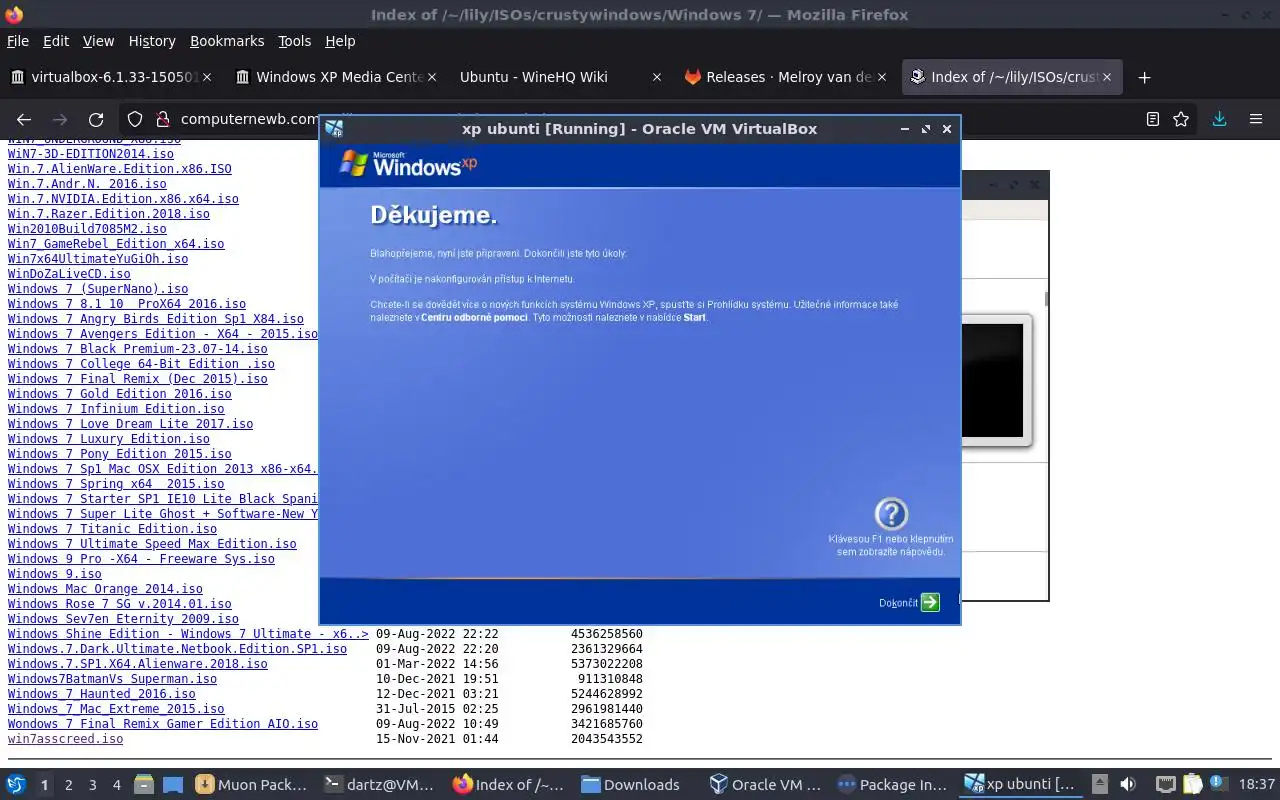The width and height of the screenshot is (1280, 800).
Task: Open the View menu
Action: [98, 41]
